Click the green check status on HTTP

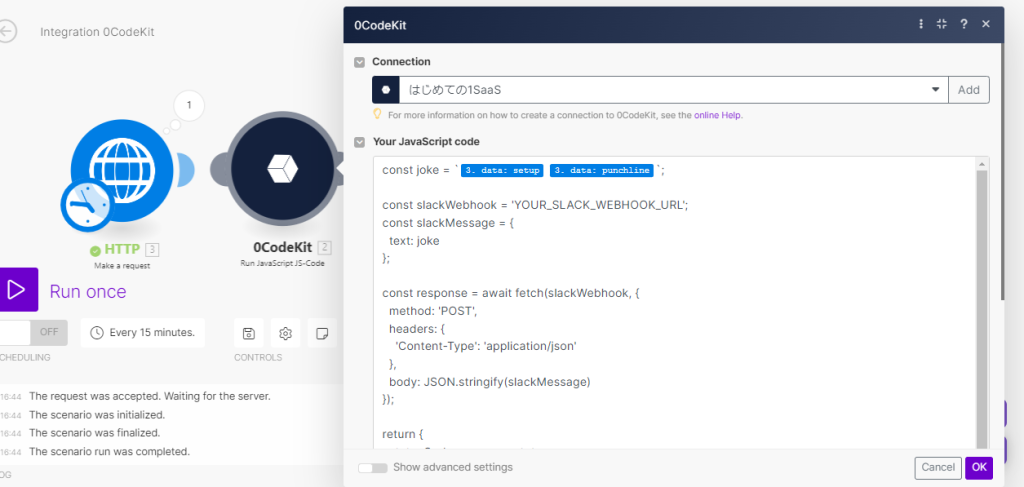pyautogui.click(x=95, y=250)
